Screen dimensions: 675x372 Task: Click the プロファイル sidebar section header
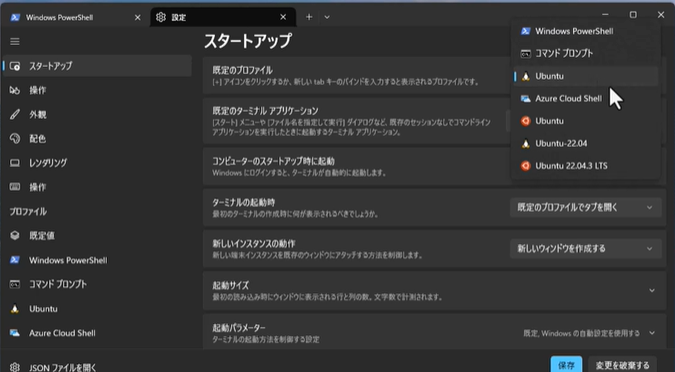[x=28, y=211]
